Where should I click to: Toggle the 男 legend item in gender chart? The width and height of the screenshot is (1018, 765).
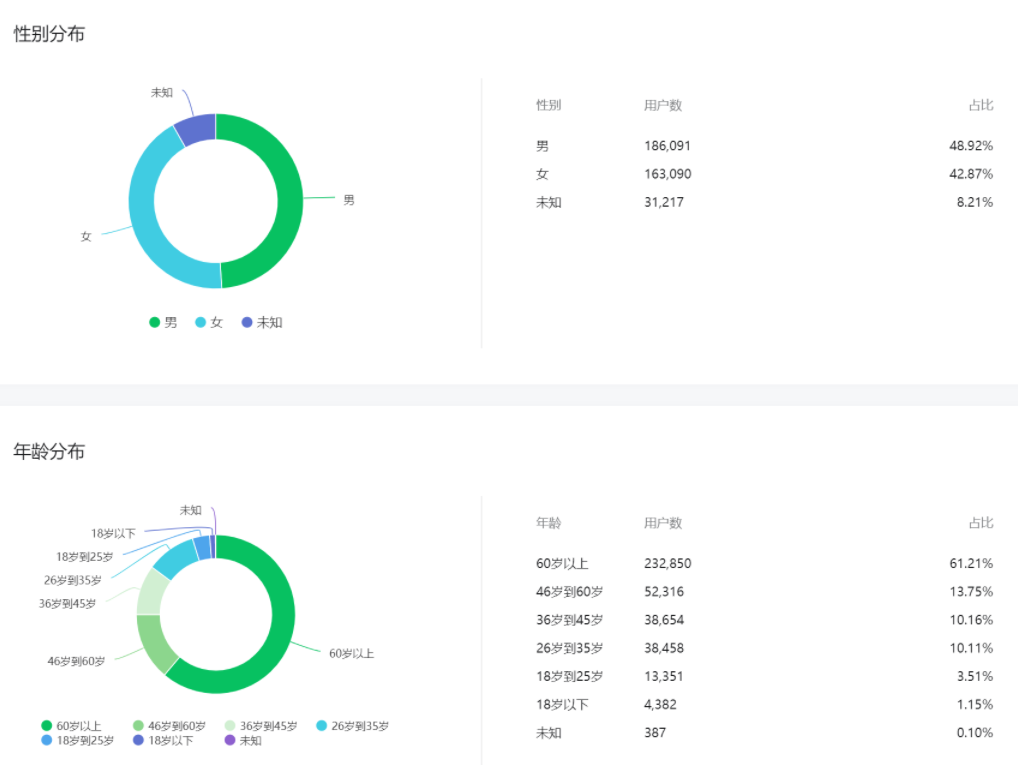pos(164,322)
